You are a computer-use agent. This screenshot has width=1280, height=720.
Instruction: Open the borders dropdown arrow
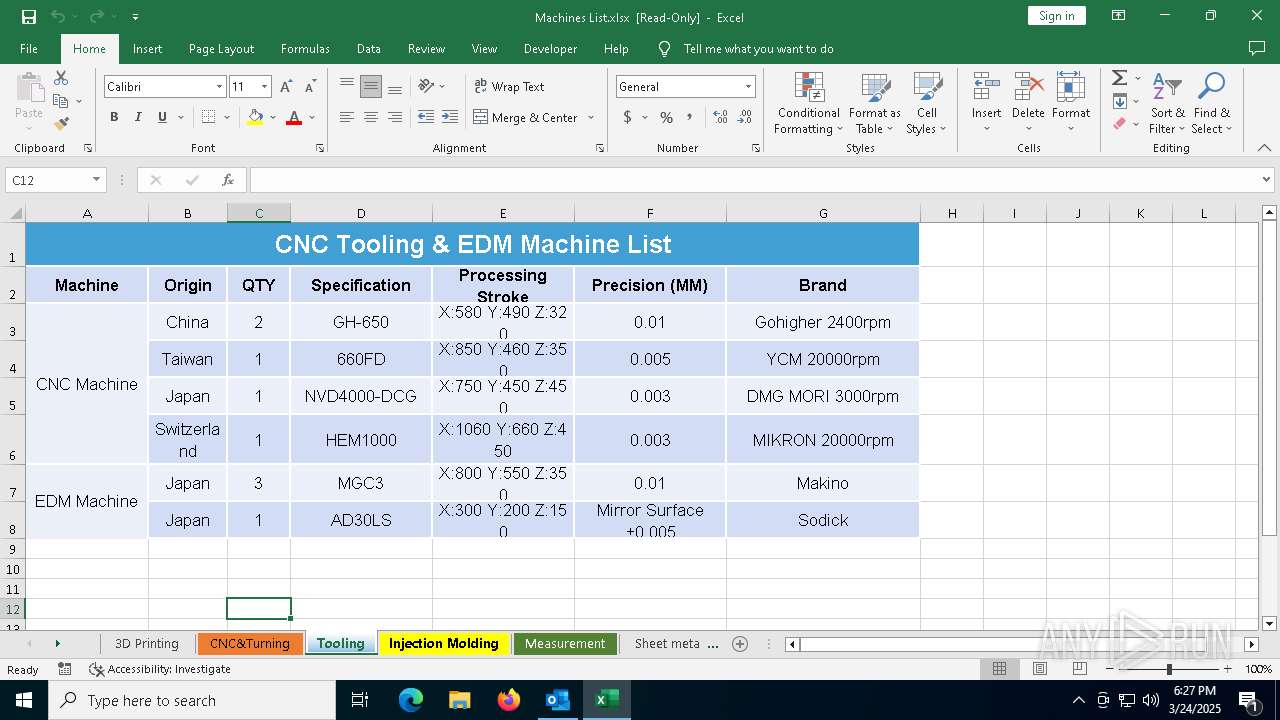[x=226, y=117]
